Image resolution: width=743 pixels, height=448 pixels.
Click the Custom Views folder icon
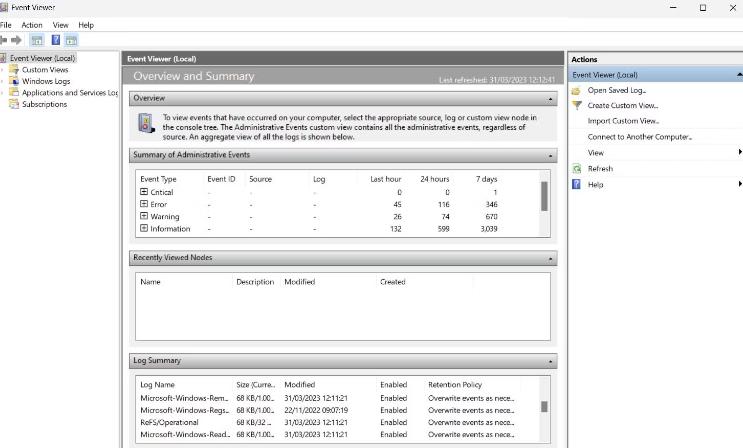(x=14, y=69)
